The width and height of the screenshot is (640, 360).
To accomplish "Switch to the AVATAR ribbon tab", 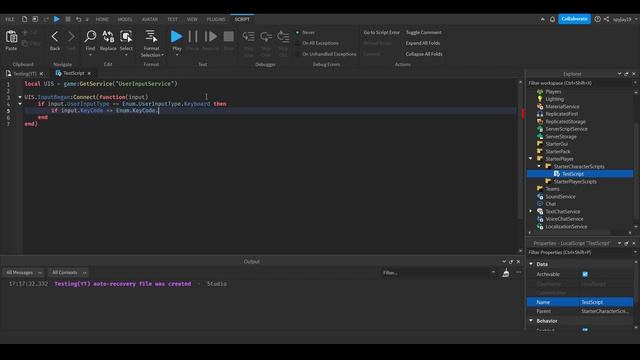I will 150,19.
